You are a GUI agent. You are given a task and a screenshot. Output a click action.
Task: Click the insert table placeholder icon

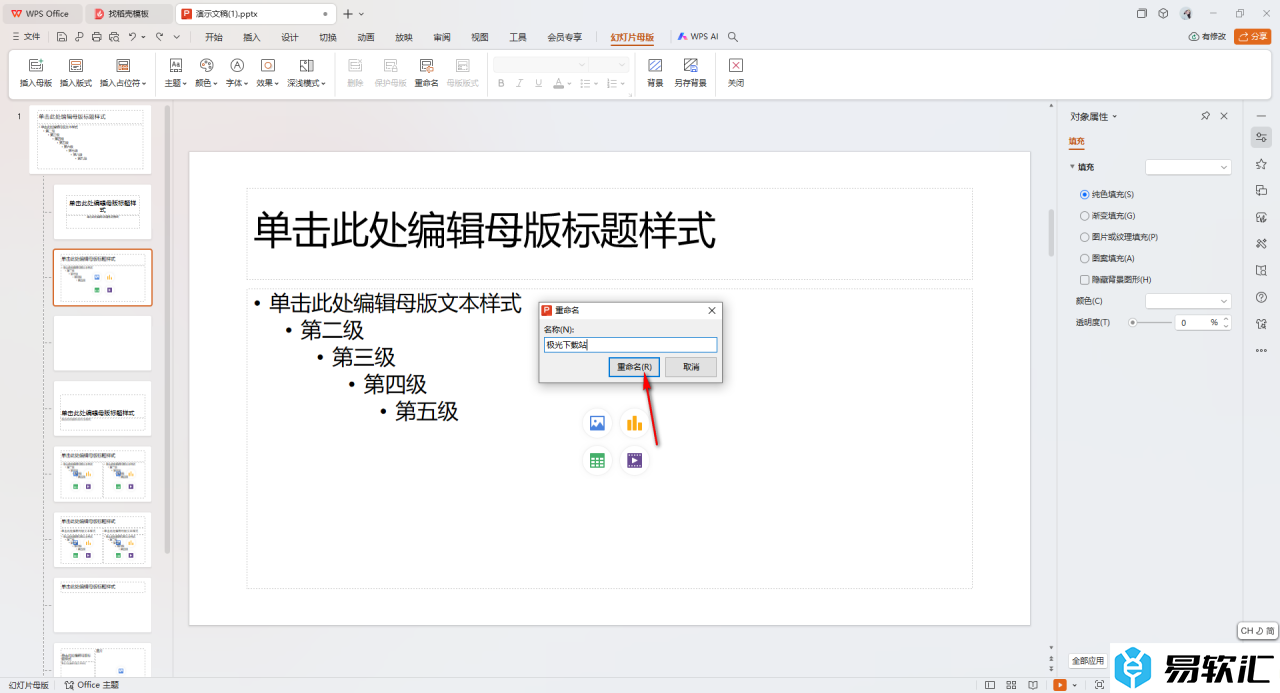pos(597,460)
